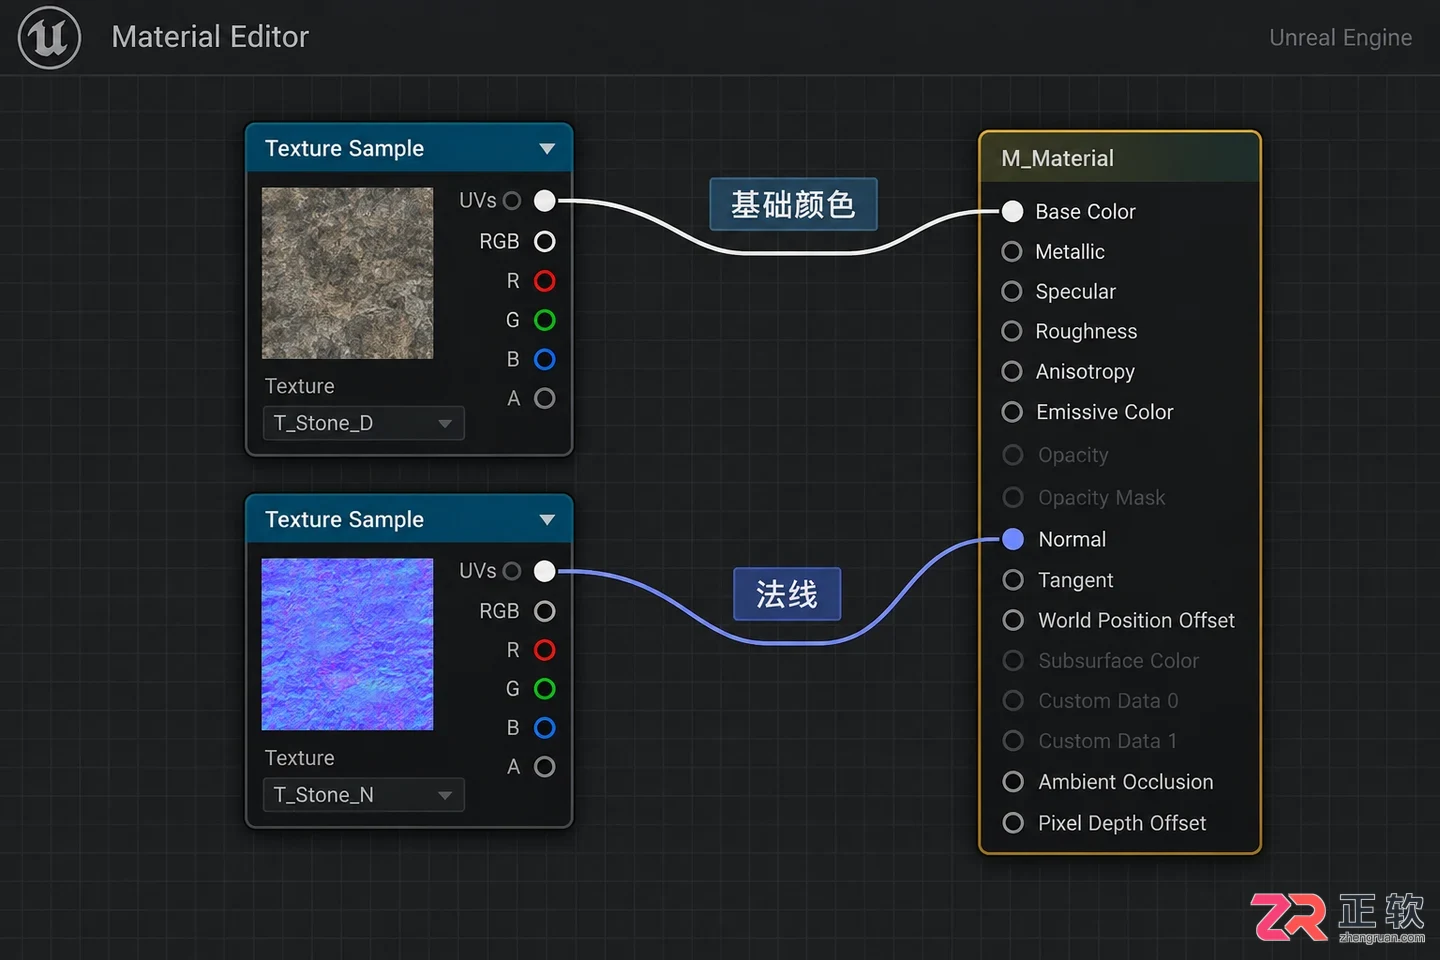Click the Unreal Engine label at top right

pos(1340,38)
